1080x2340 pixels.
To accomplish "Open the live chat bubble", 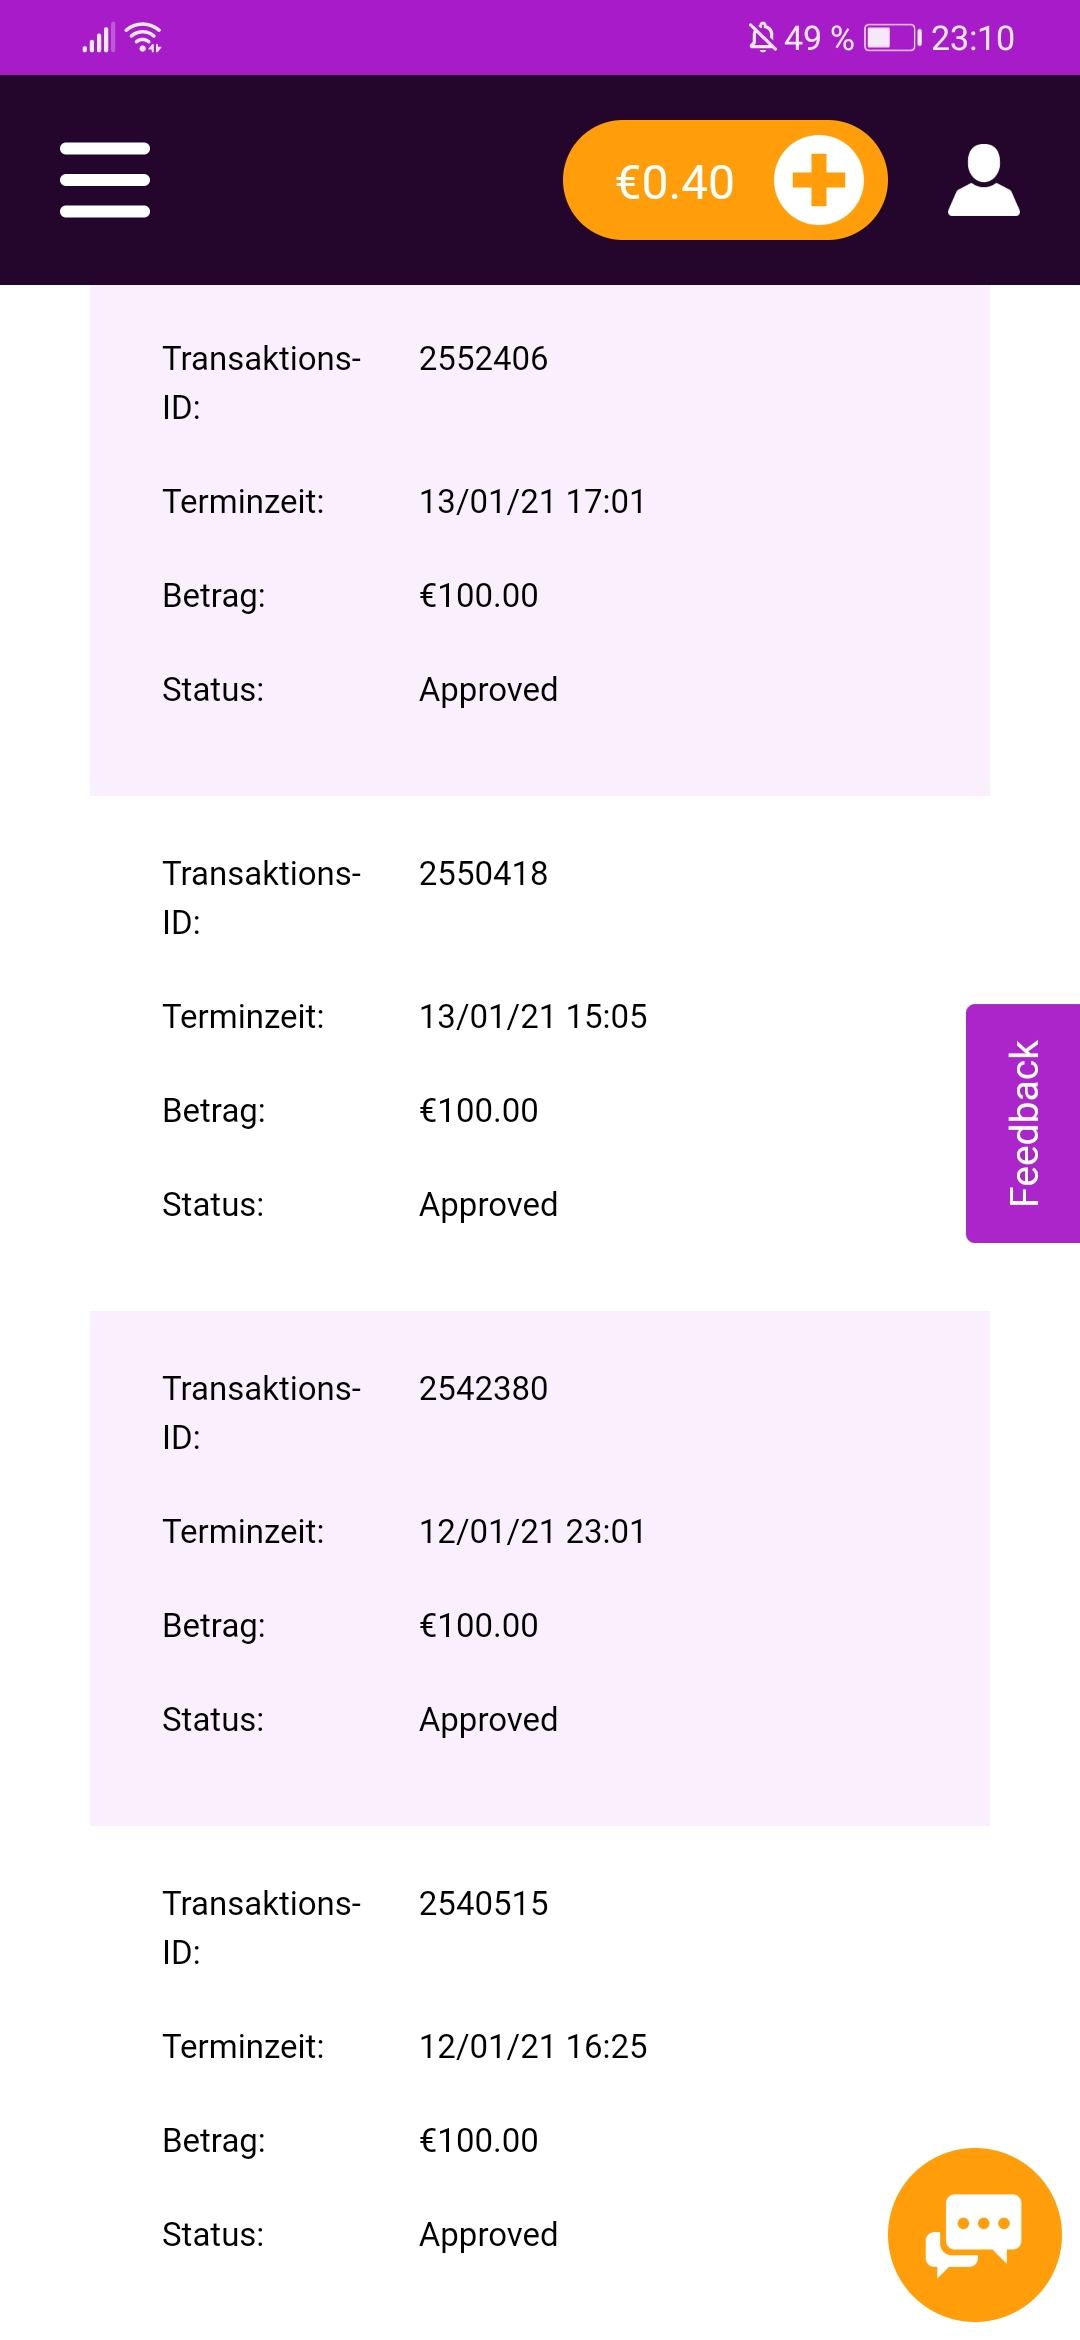I will click(x=974, y=2234).
